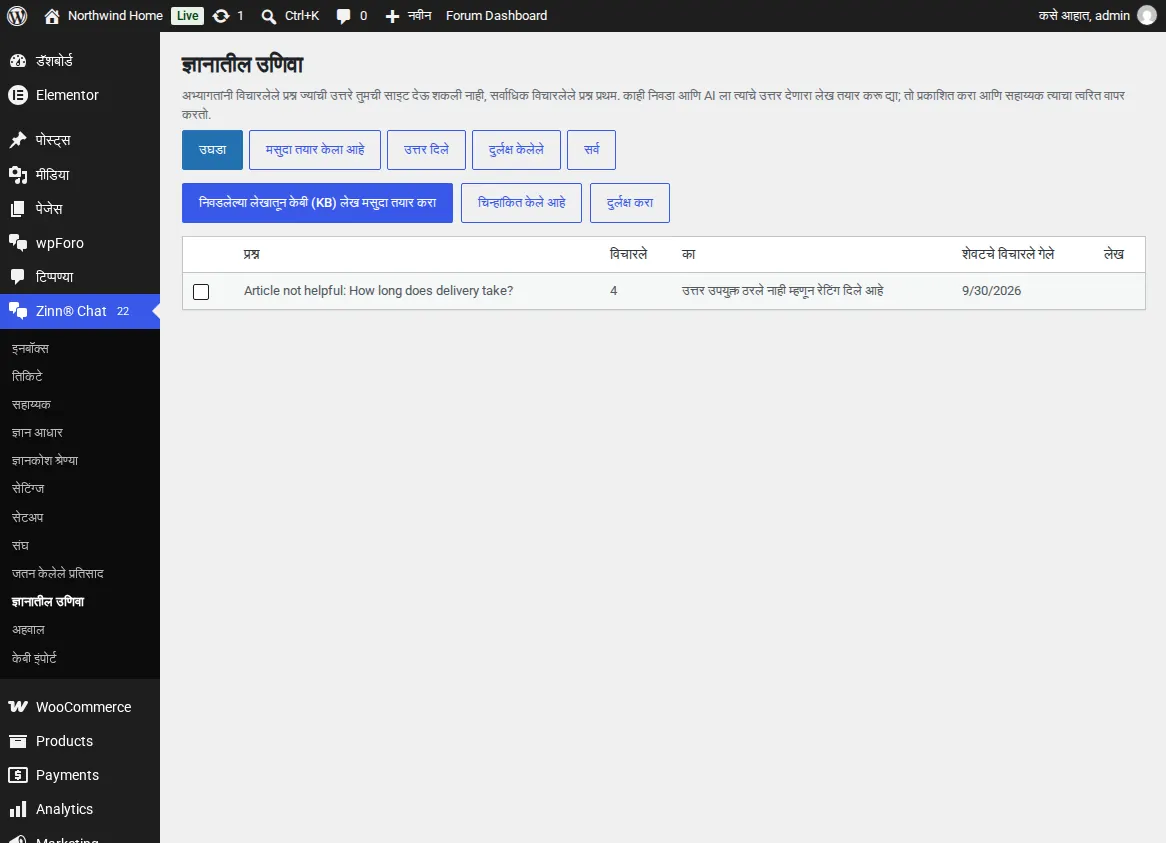
Task: Open Elementor from sidebar icon
Action: 18,95
